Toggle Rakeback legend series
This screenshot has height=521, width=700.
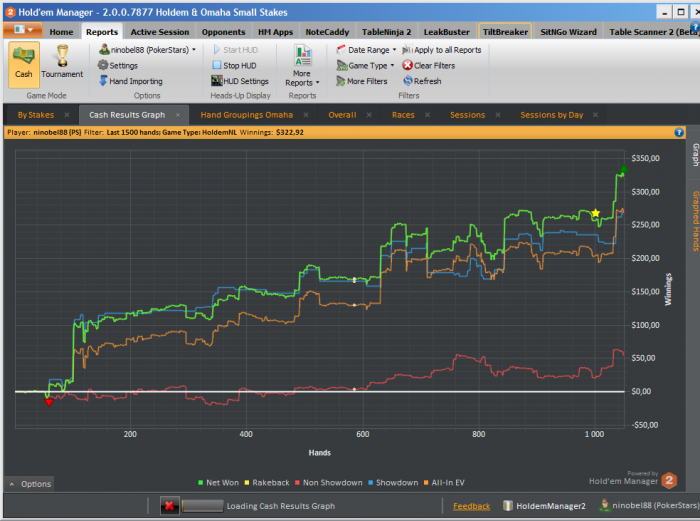pyautogui.click(x=267, y=483)
